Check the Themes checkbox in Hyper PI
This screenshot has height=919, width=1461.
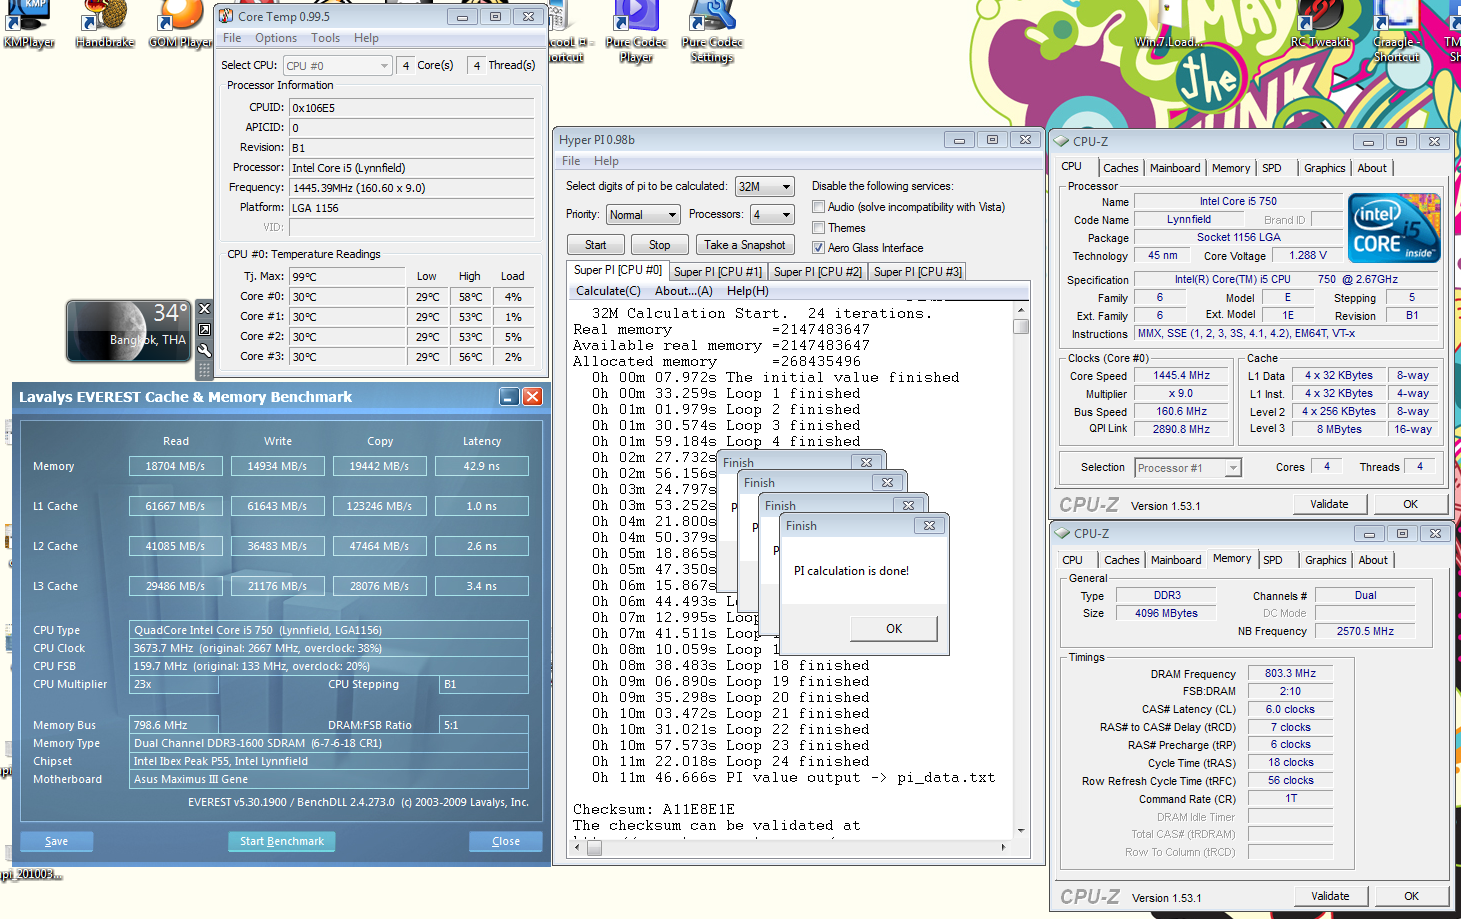(819, 228)
